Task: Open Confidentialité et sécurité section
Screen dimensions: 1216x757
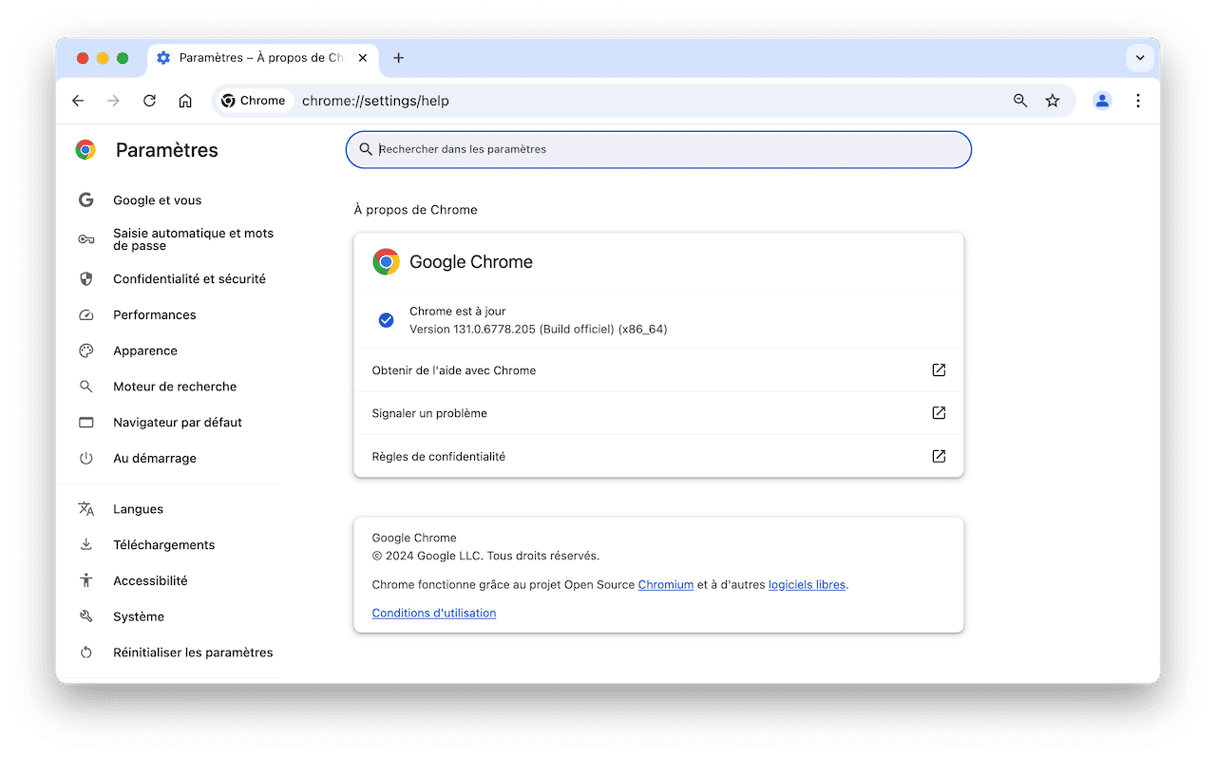Action: [x=189, y=279]
